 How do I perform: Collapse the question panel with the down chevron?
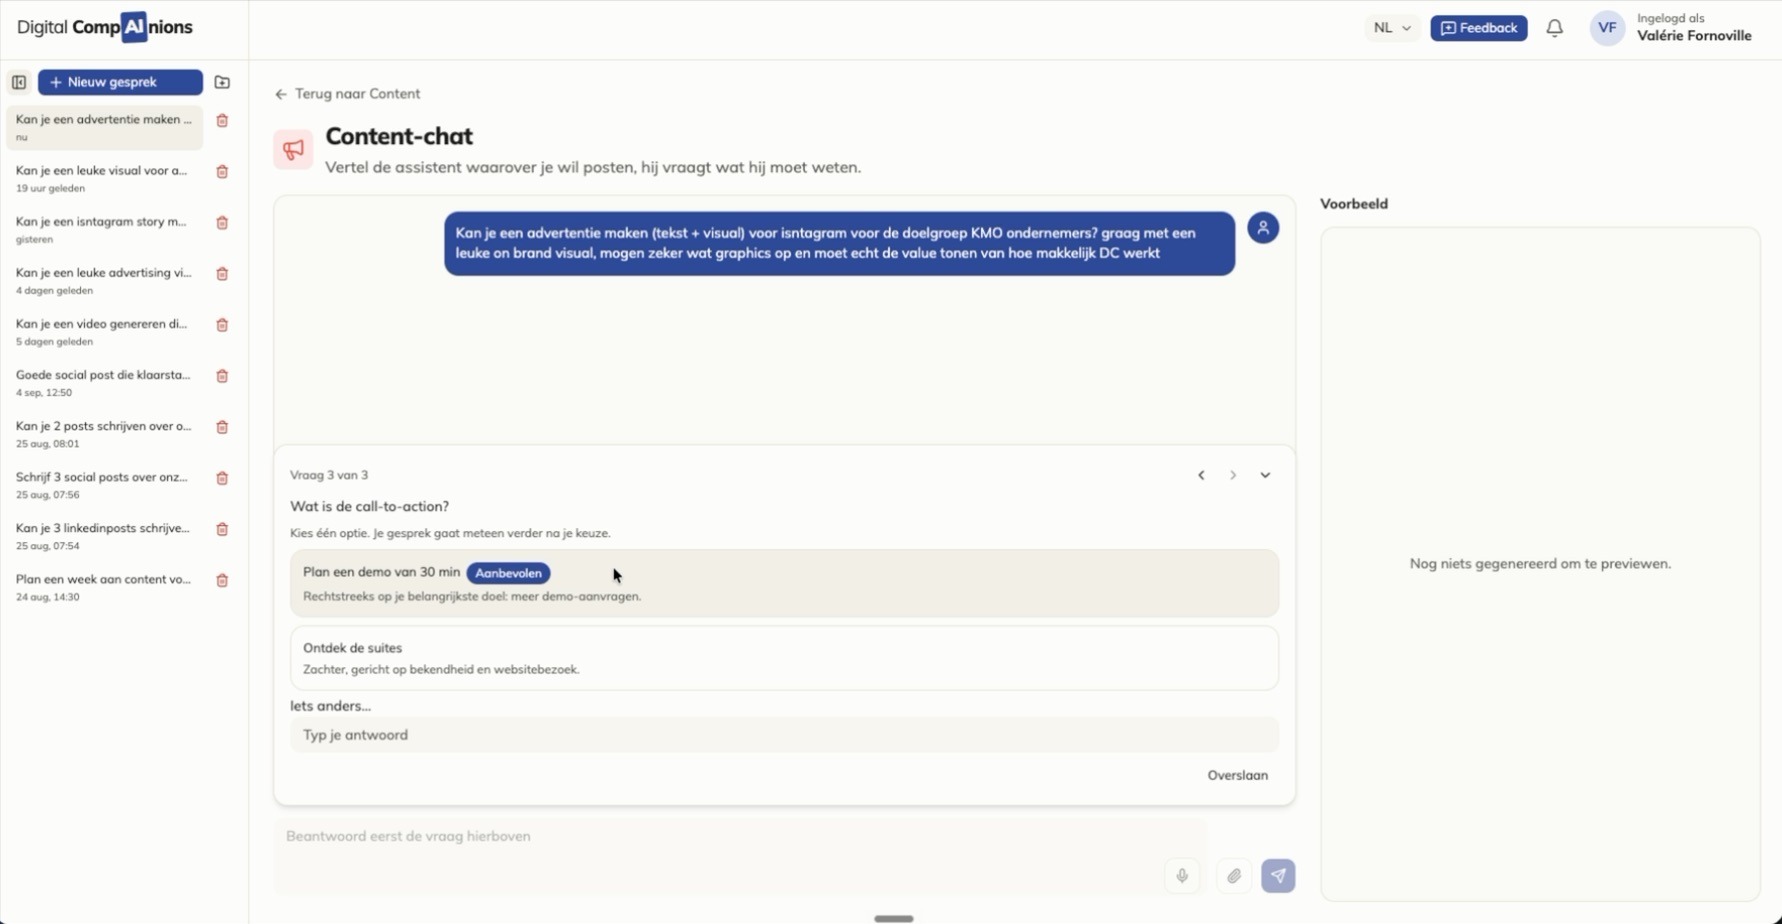tap(1265, 475)
